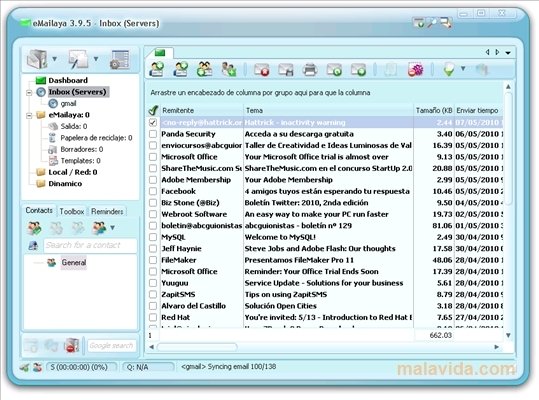Click the printer icon in toolbar
Screen dimensions: 539x400
pos(310,70)
